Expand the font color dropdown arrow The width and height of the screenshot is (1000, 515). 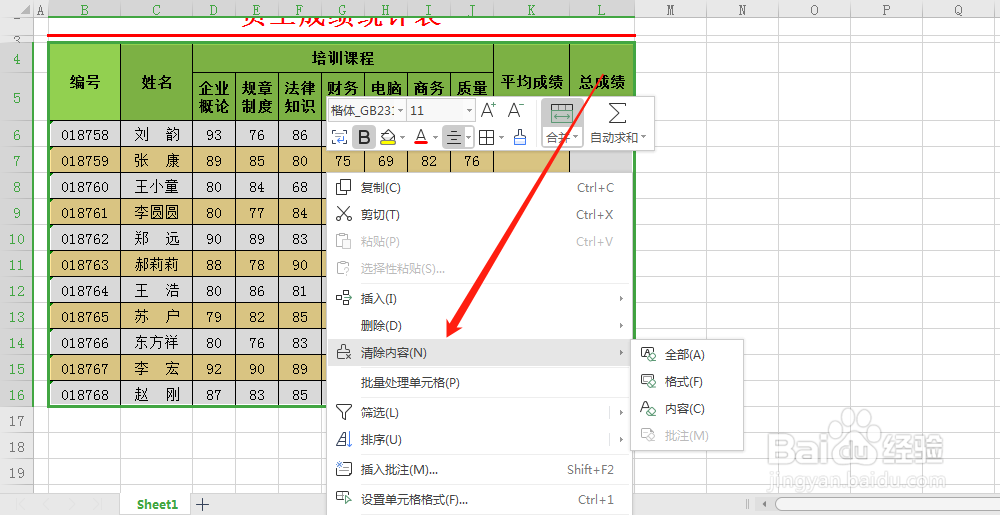[x=435, y=138]
